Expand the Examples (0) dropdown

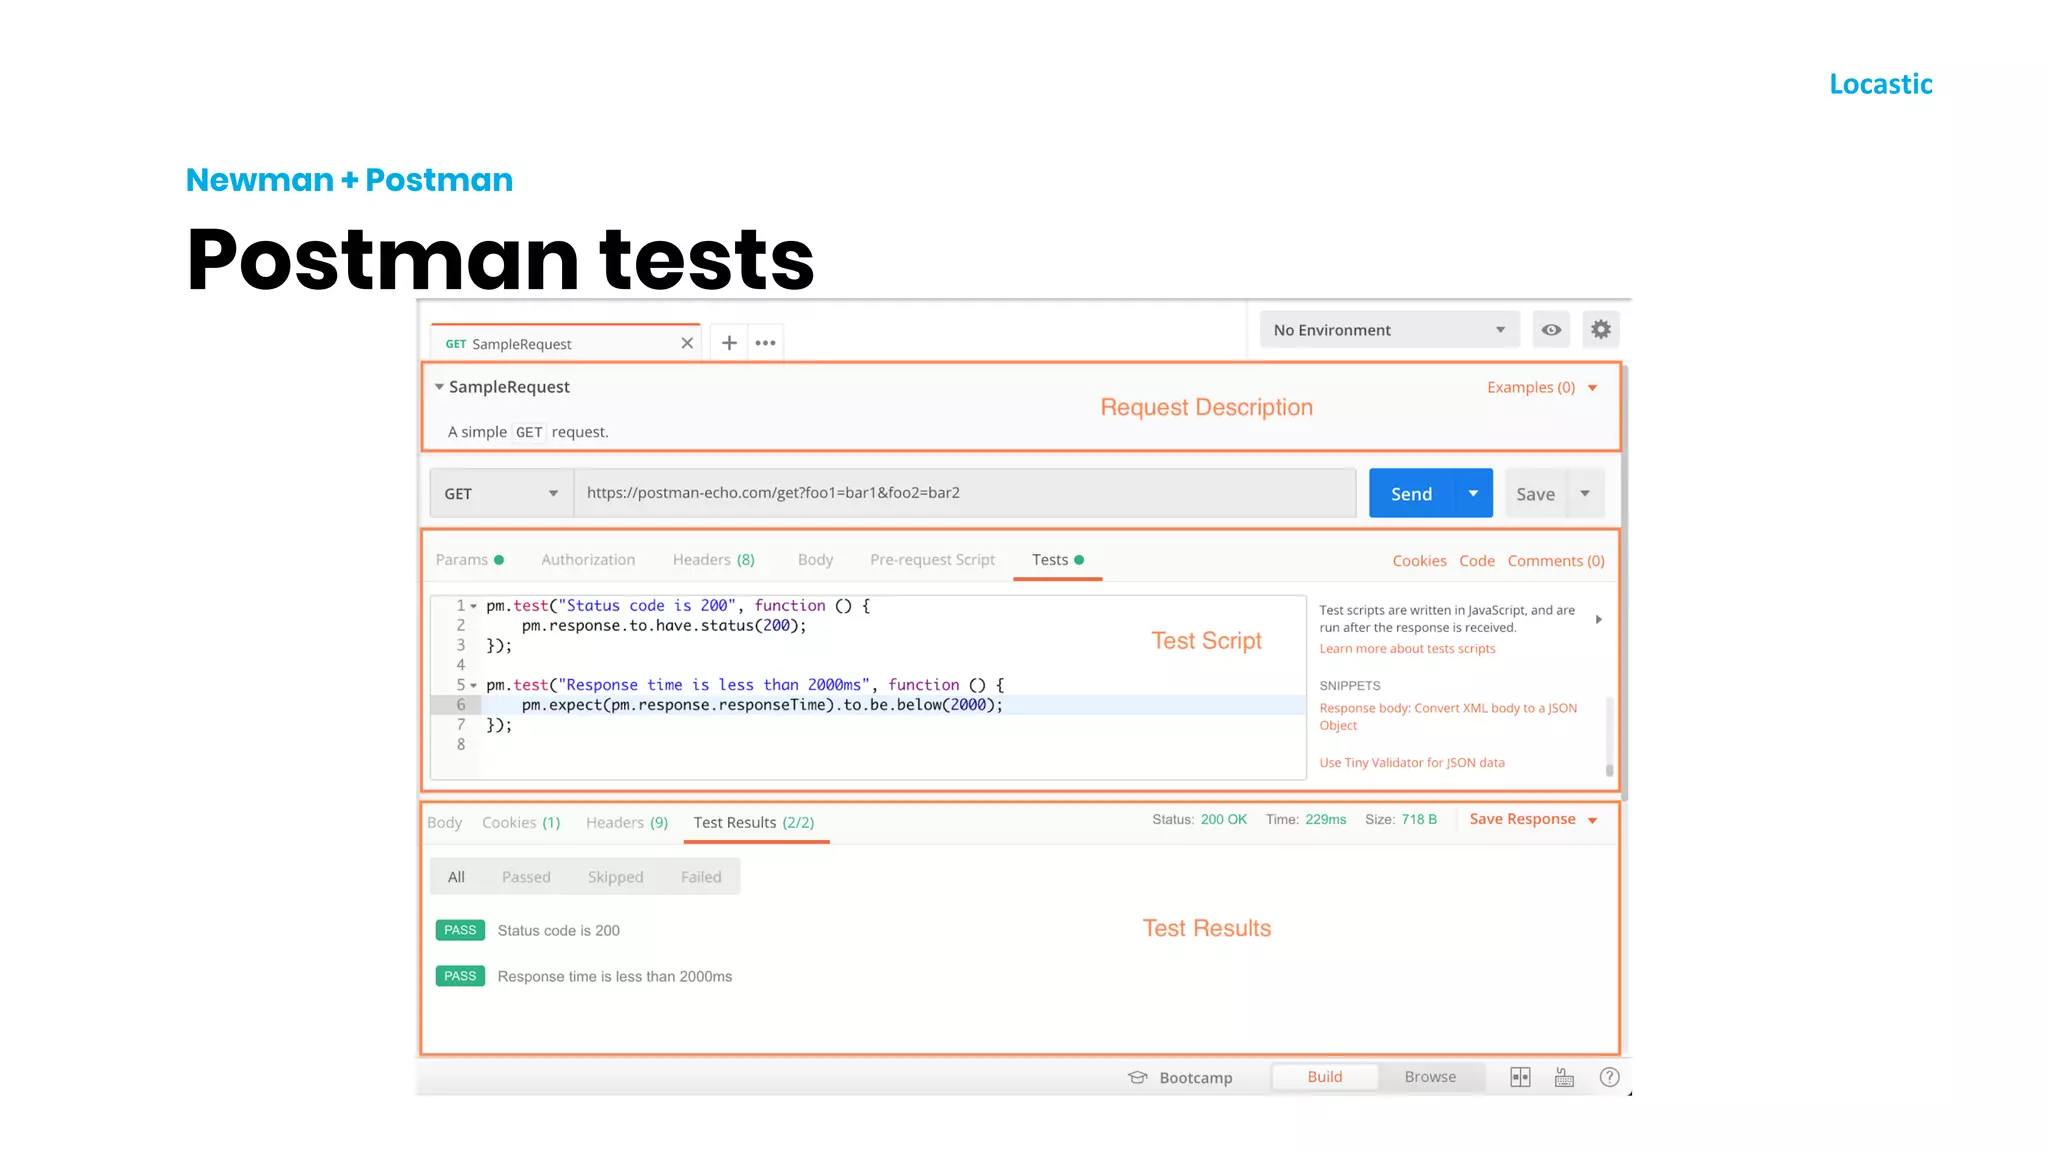point(1542,388)
